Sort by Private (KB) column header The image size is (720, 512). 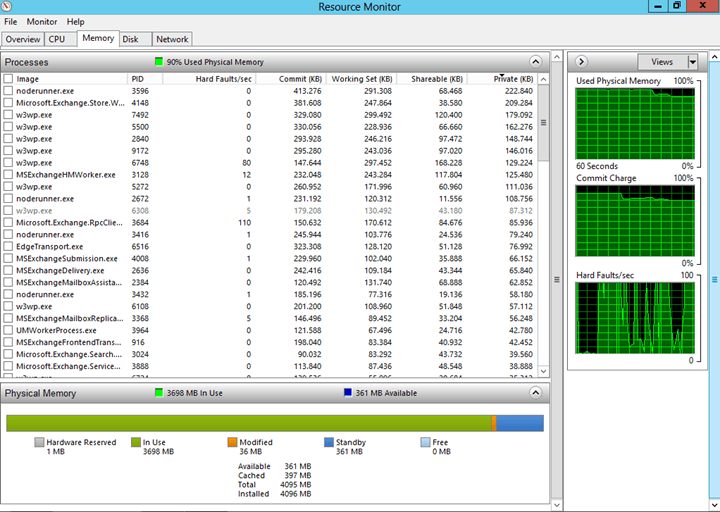(x=502, y=79)
